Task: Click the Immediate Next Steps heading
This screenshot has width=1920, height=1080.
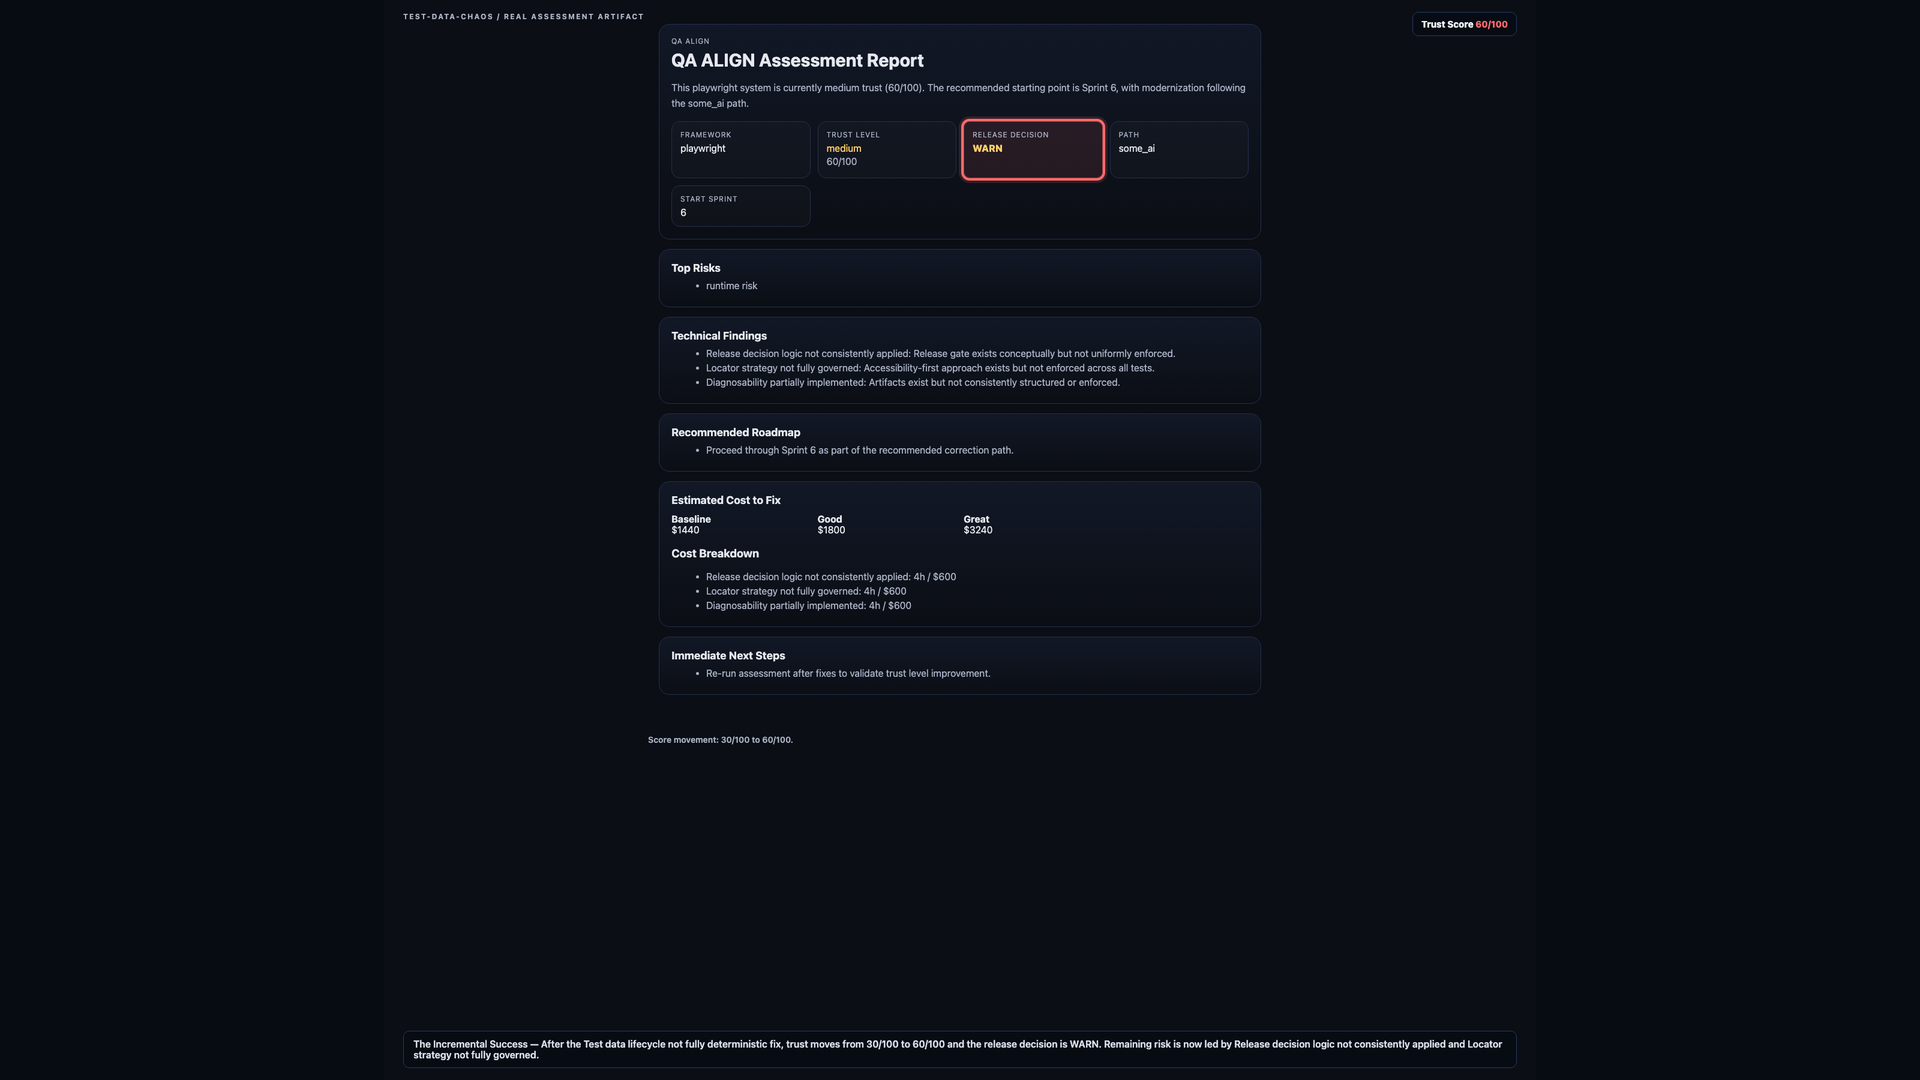Action: point(728,656)
